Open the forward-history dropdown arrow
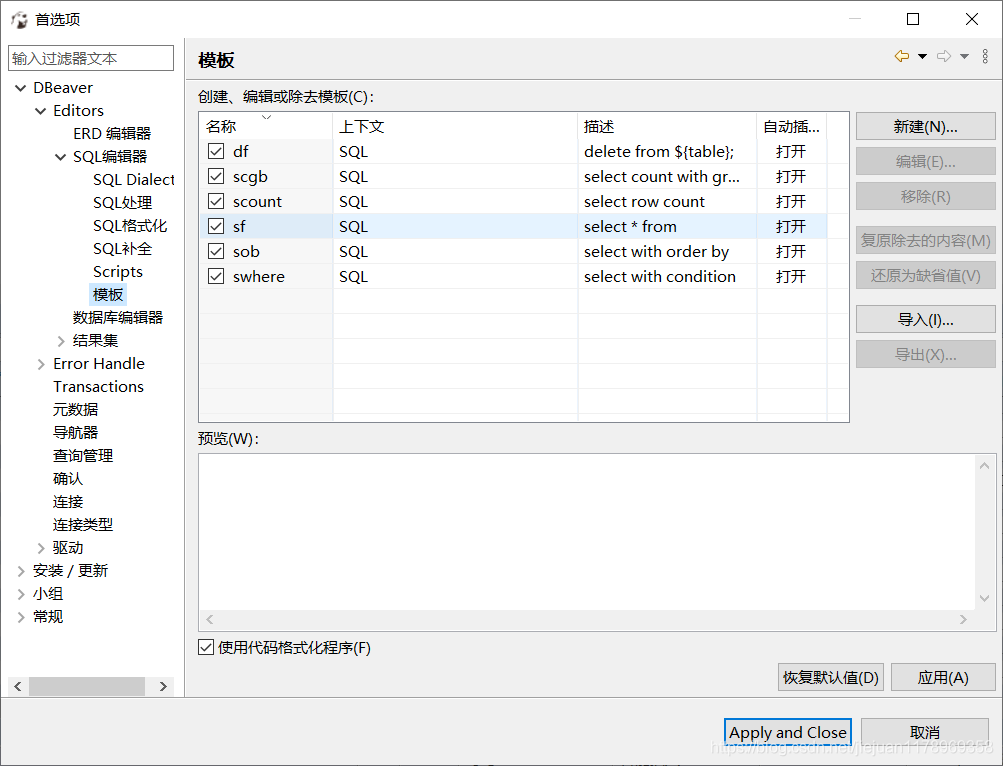This screenshot has width=1003, height=766. coord(963,55)
